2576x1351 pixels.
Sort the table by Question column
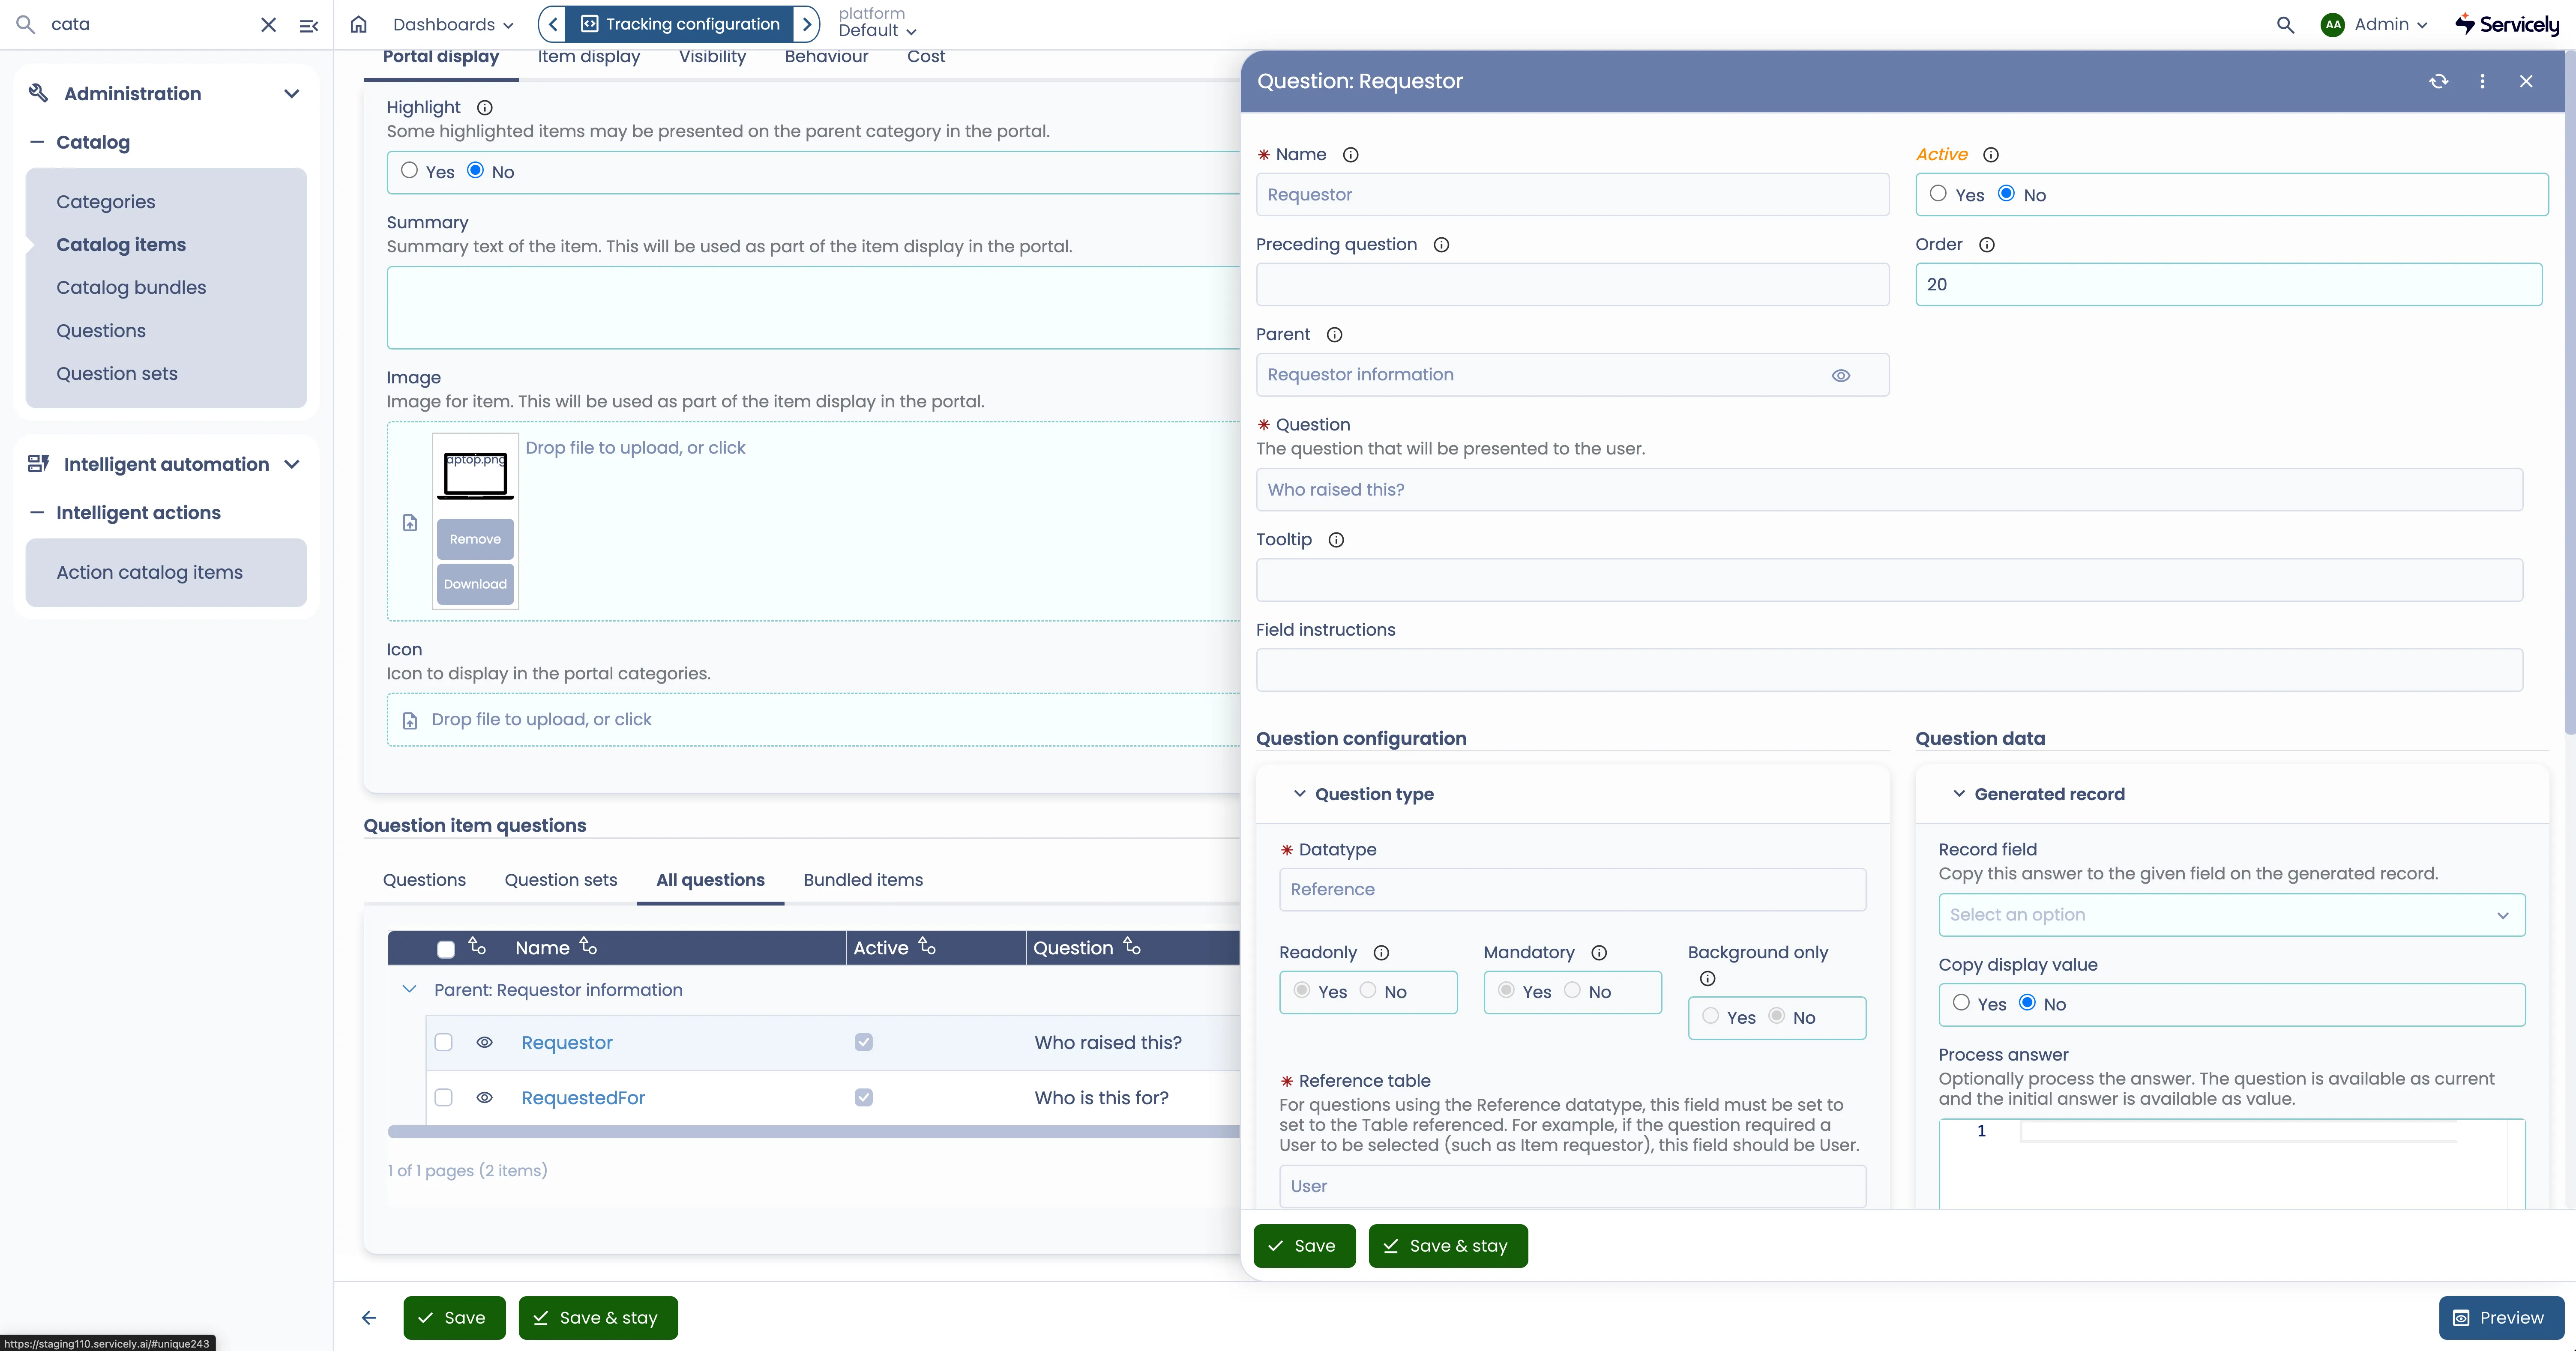pos(1131,946)
